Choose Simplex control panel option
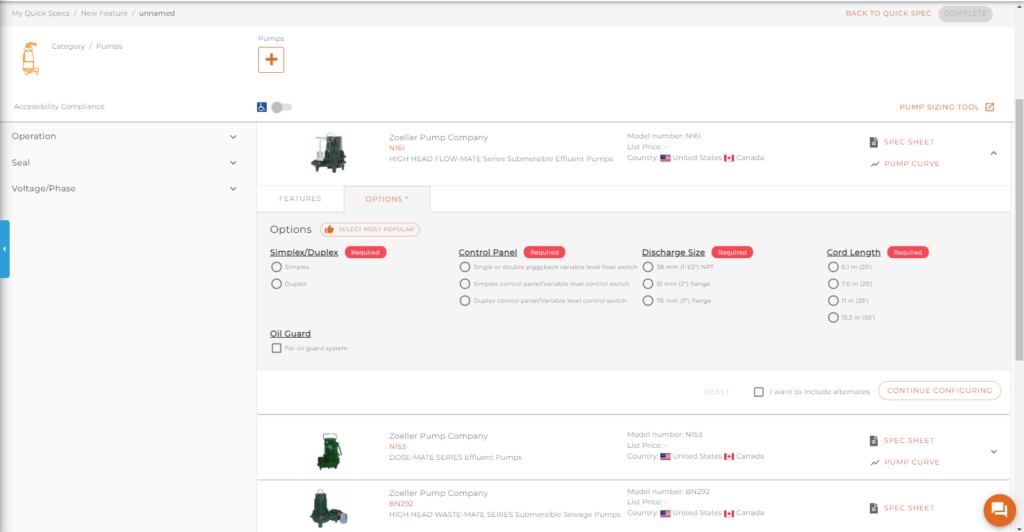This screenshot has height=532, width=1024. coord(464,284)
